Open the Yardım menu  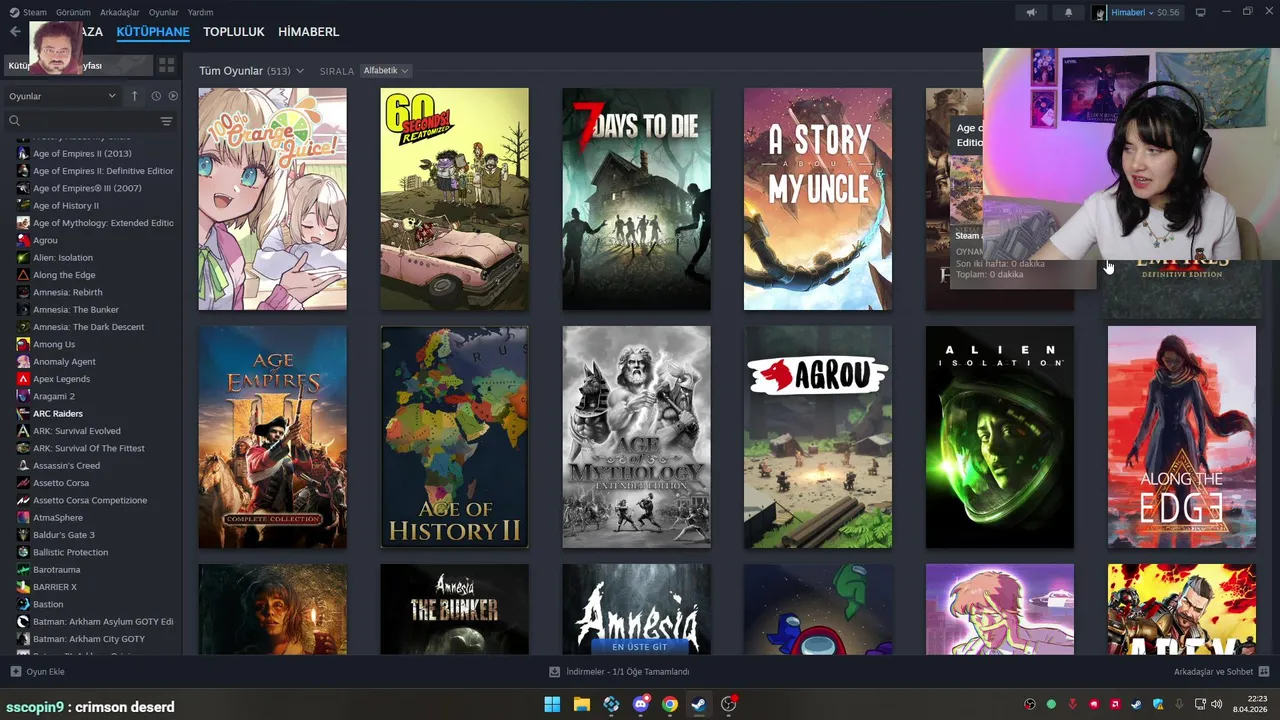(200, 12)
